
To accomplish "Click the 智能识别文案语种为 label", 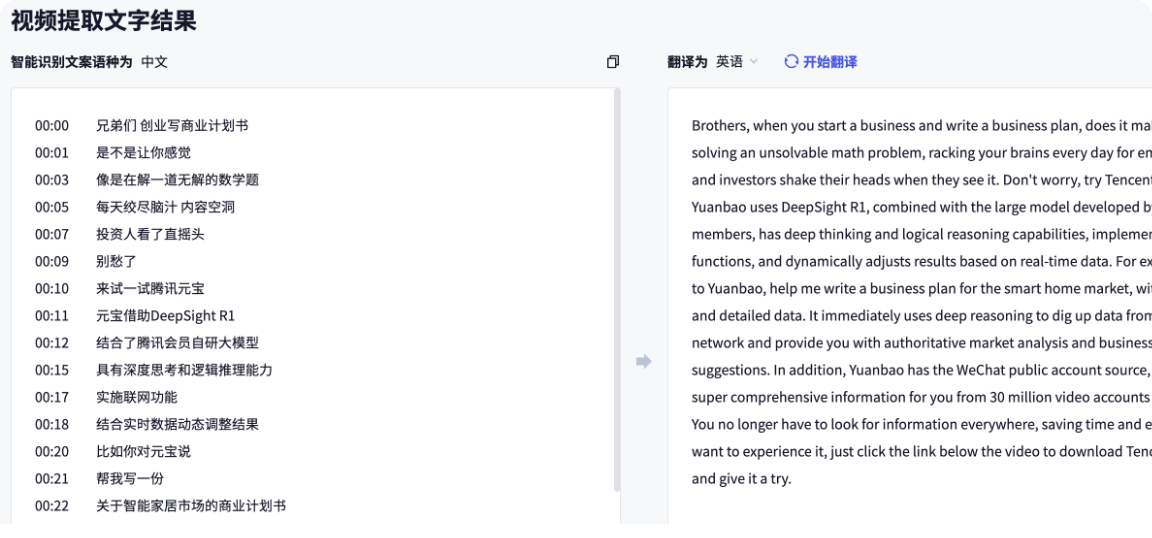I will [x=71, y=62].
